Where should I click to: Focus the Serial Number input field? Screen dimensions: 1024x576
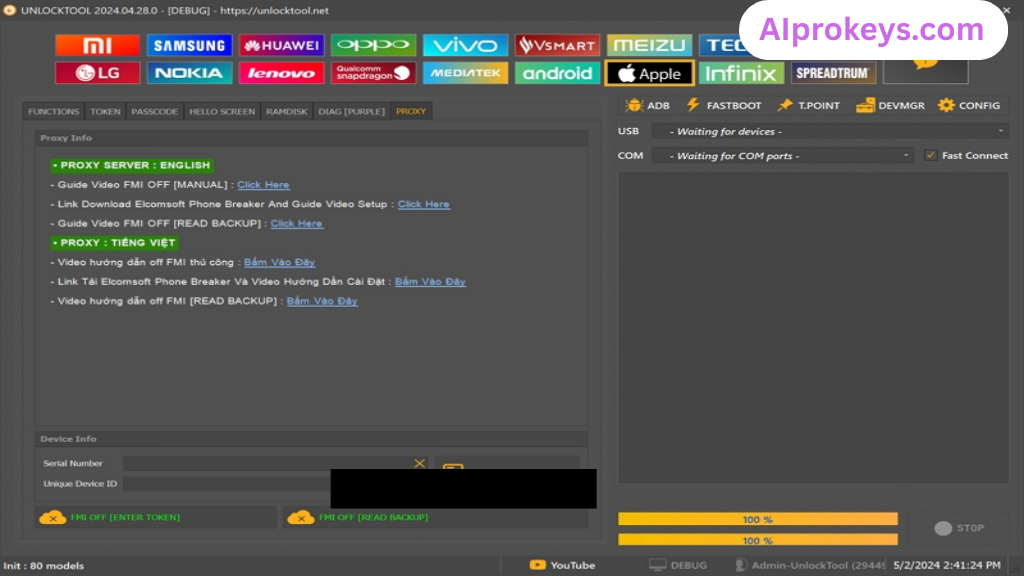(x=268, y=463)
